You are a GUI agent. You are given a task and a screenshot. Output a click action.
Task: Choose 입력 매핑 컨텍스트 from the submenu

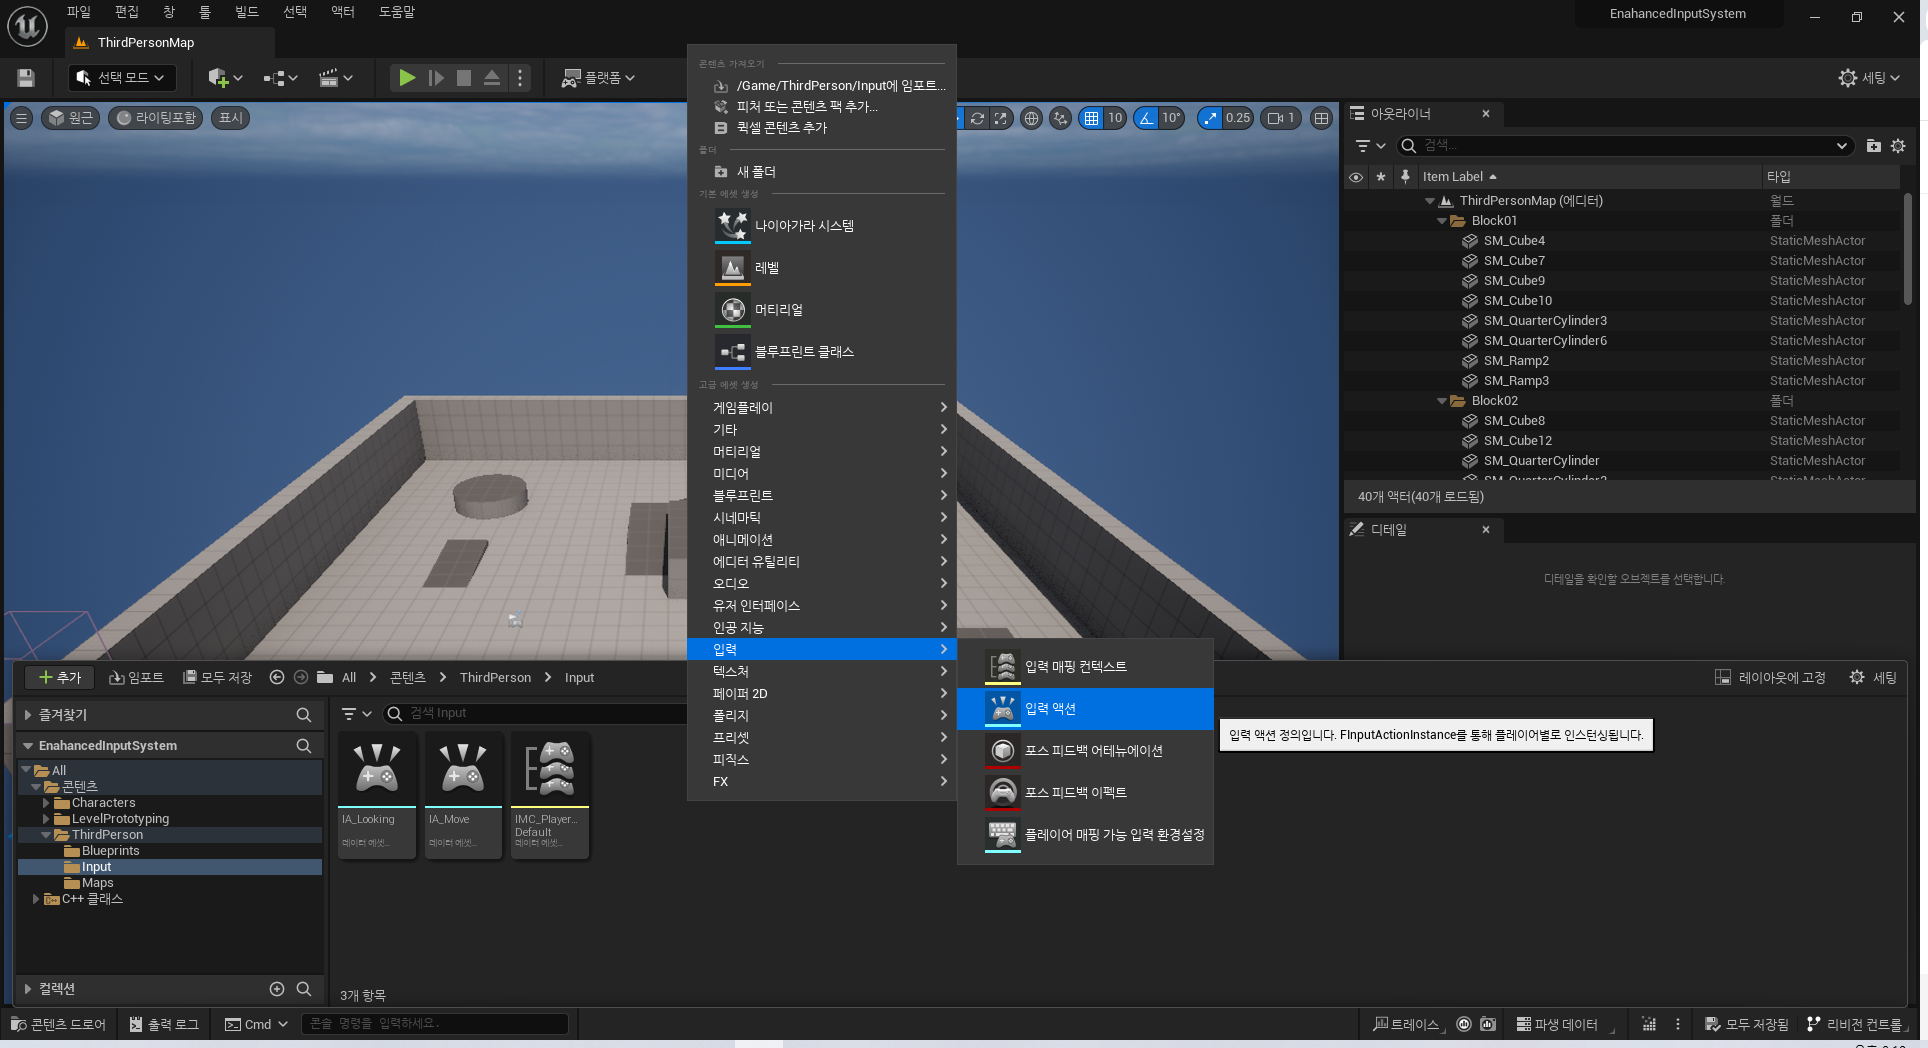point(1085,667)
